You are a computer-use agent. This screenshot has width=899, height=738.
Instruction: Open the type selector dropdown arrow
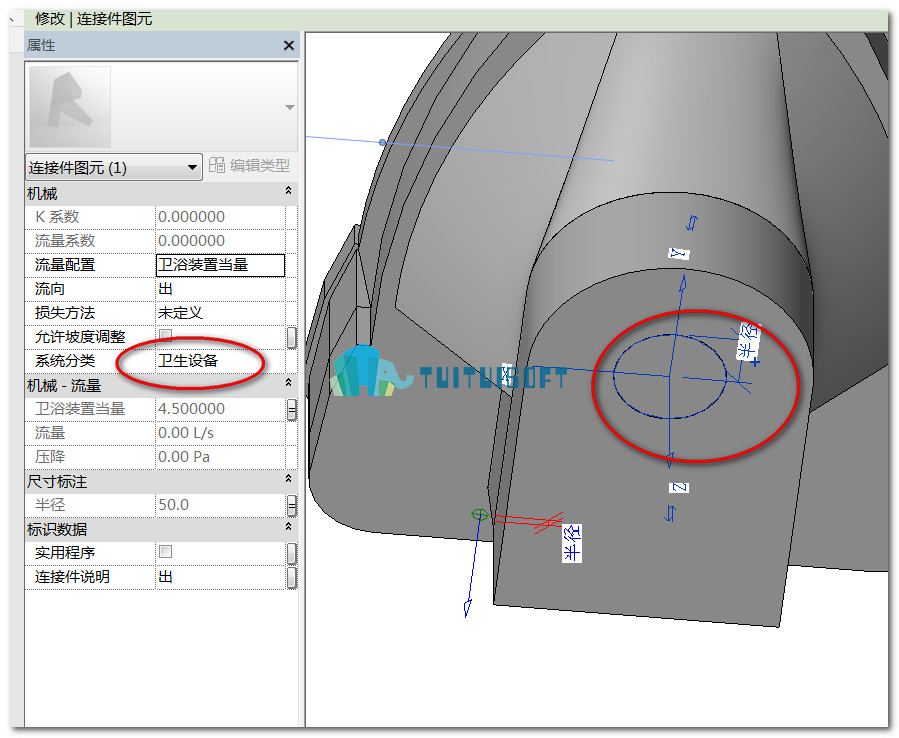tap(290, 107)
